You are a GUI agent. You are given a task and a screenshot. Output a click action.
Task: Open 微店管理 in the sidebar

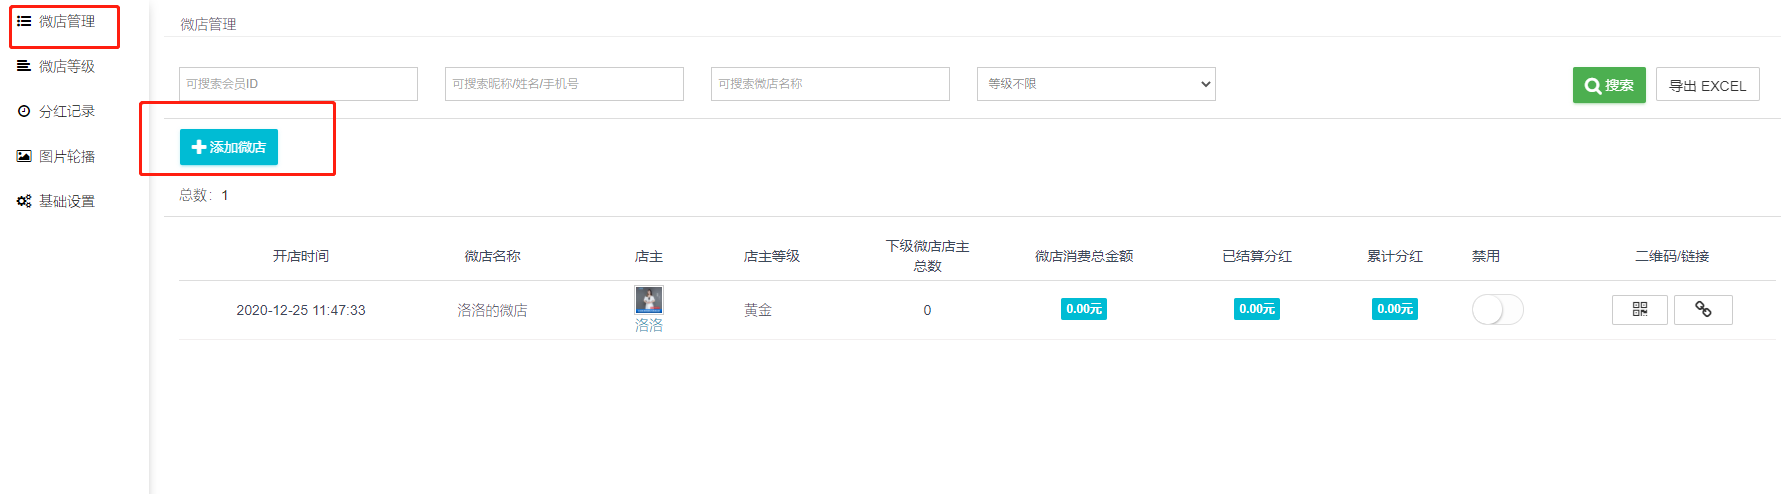coord(66,21)
